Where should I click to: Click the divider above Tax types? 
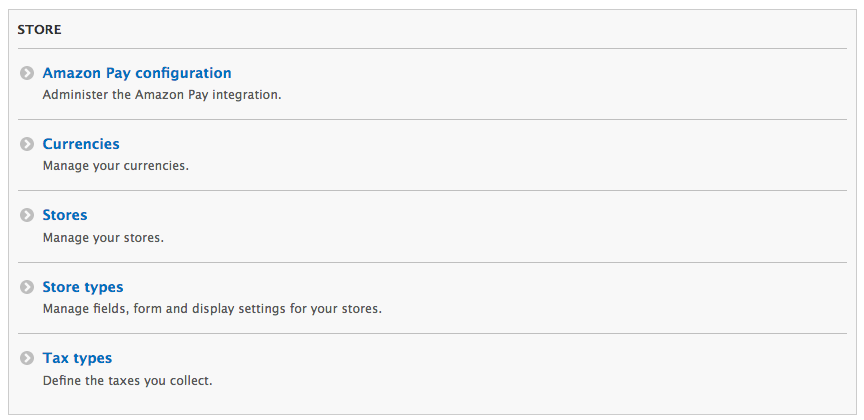click(x=432, y=334)
